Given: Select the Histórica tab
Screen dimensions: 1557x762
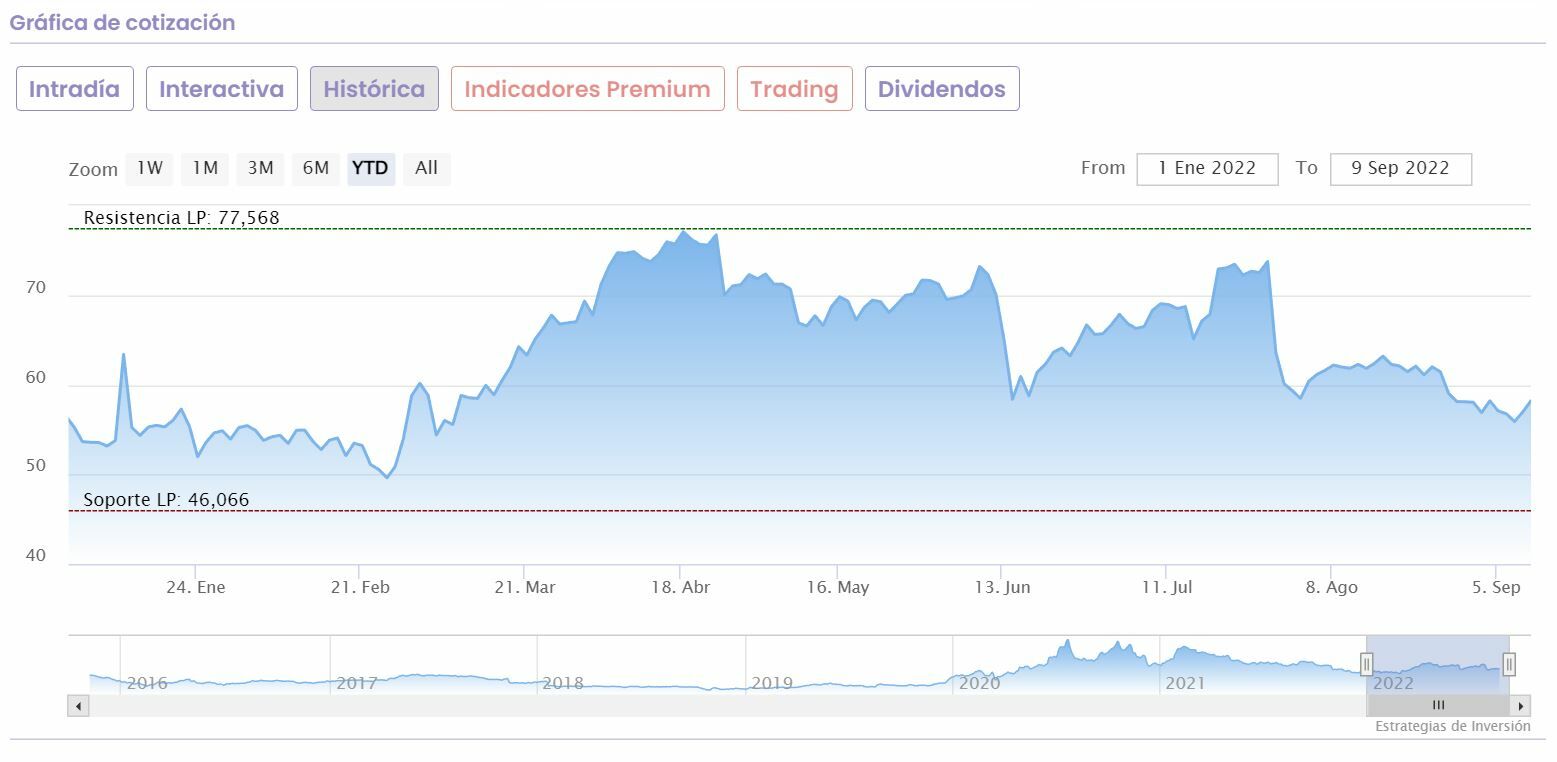Looking at the screenshot, I should click(x=374, y=89).
